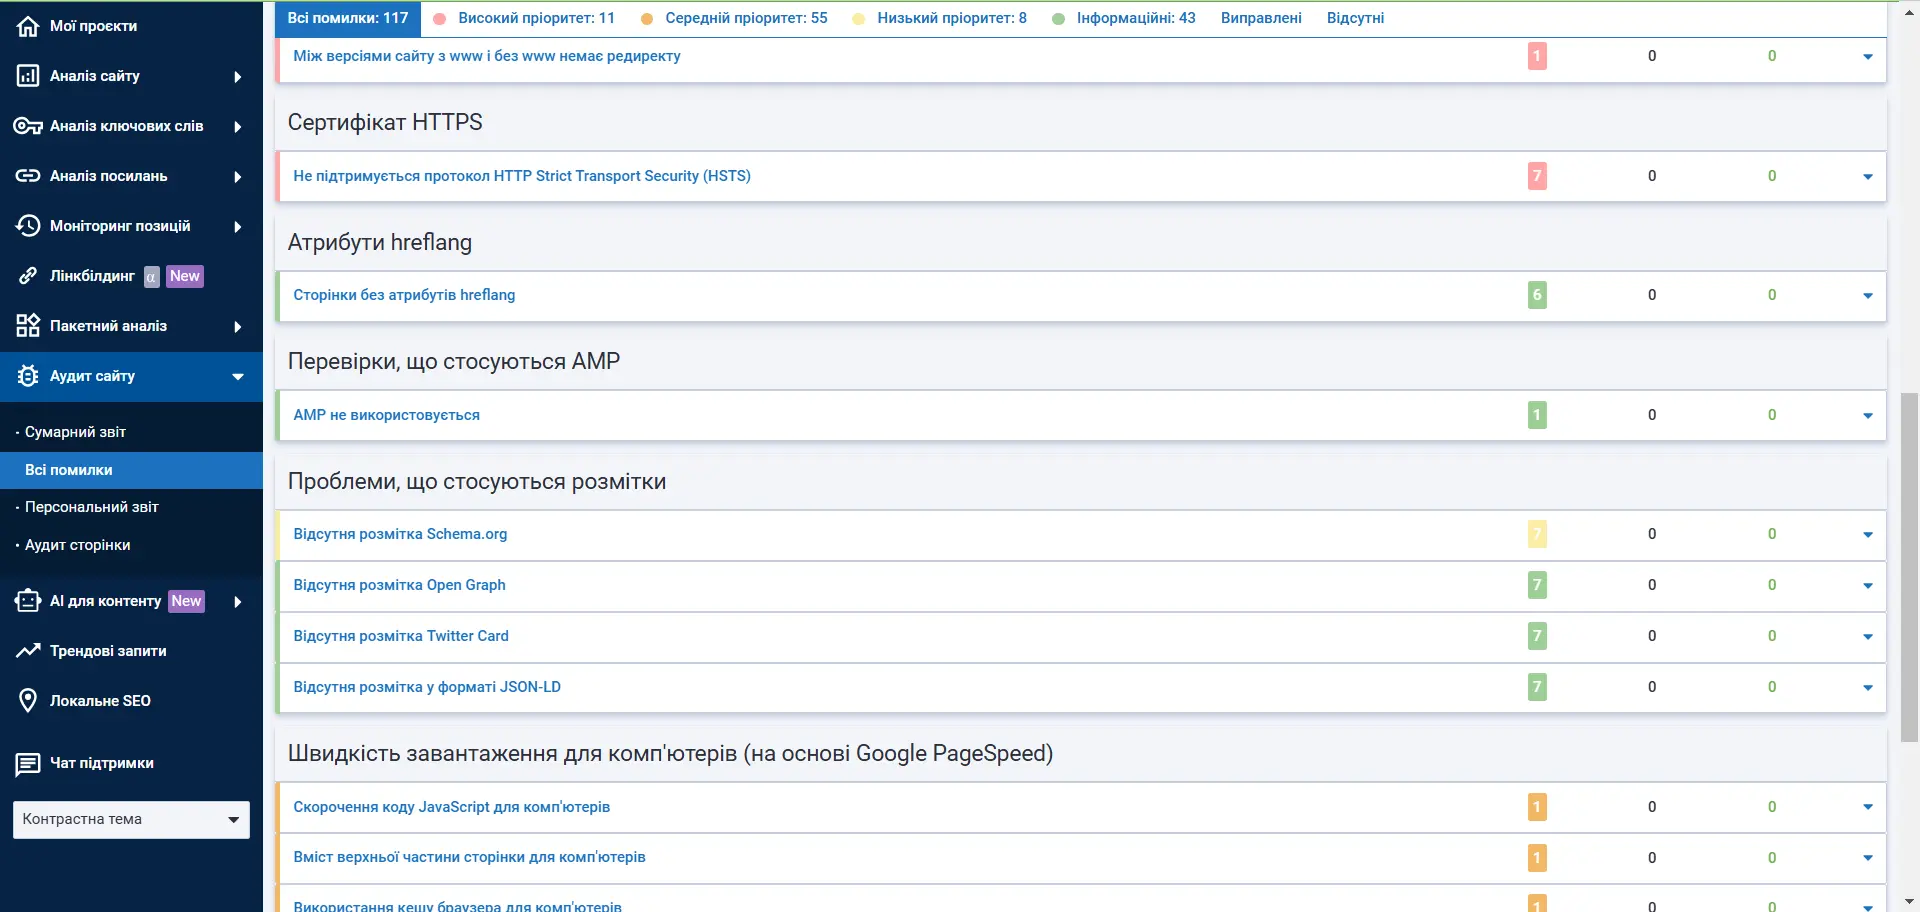The height and width of the screenshot is (912, 1920).
Task: Show Інформаційні: 43 issues
Action: [1135, 18]
